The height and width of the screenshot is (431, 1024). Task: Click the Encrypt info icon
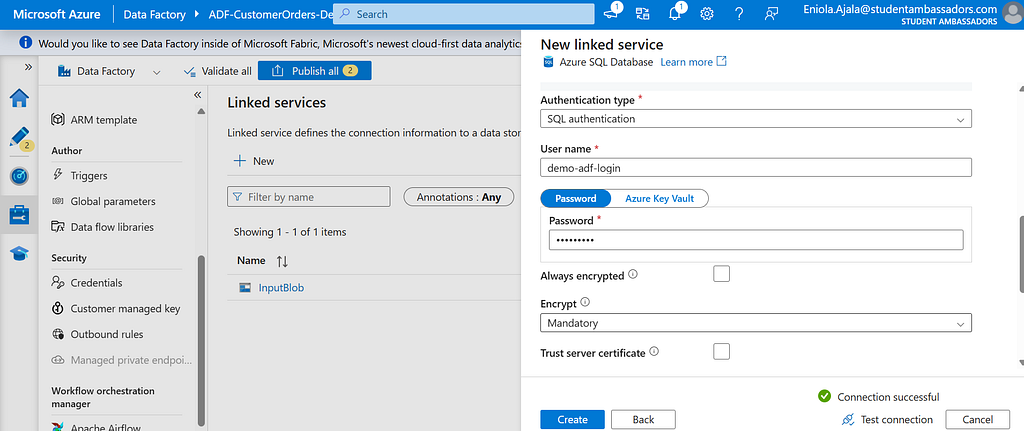pyautogui.click(x=585, y=302)
